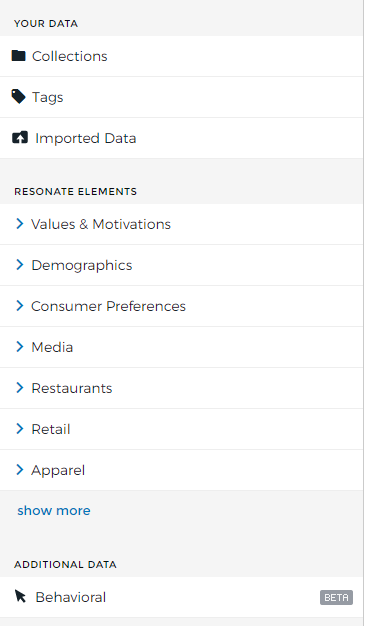Image resolution: width=370 pixels, height=626 pixels.
Task: Click the Imported Data upload icon
Action: point(20,138)
